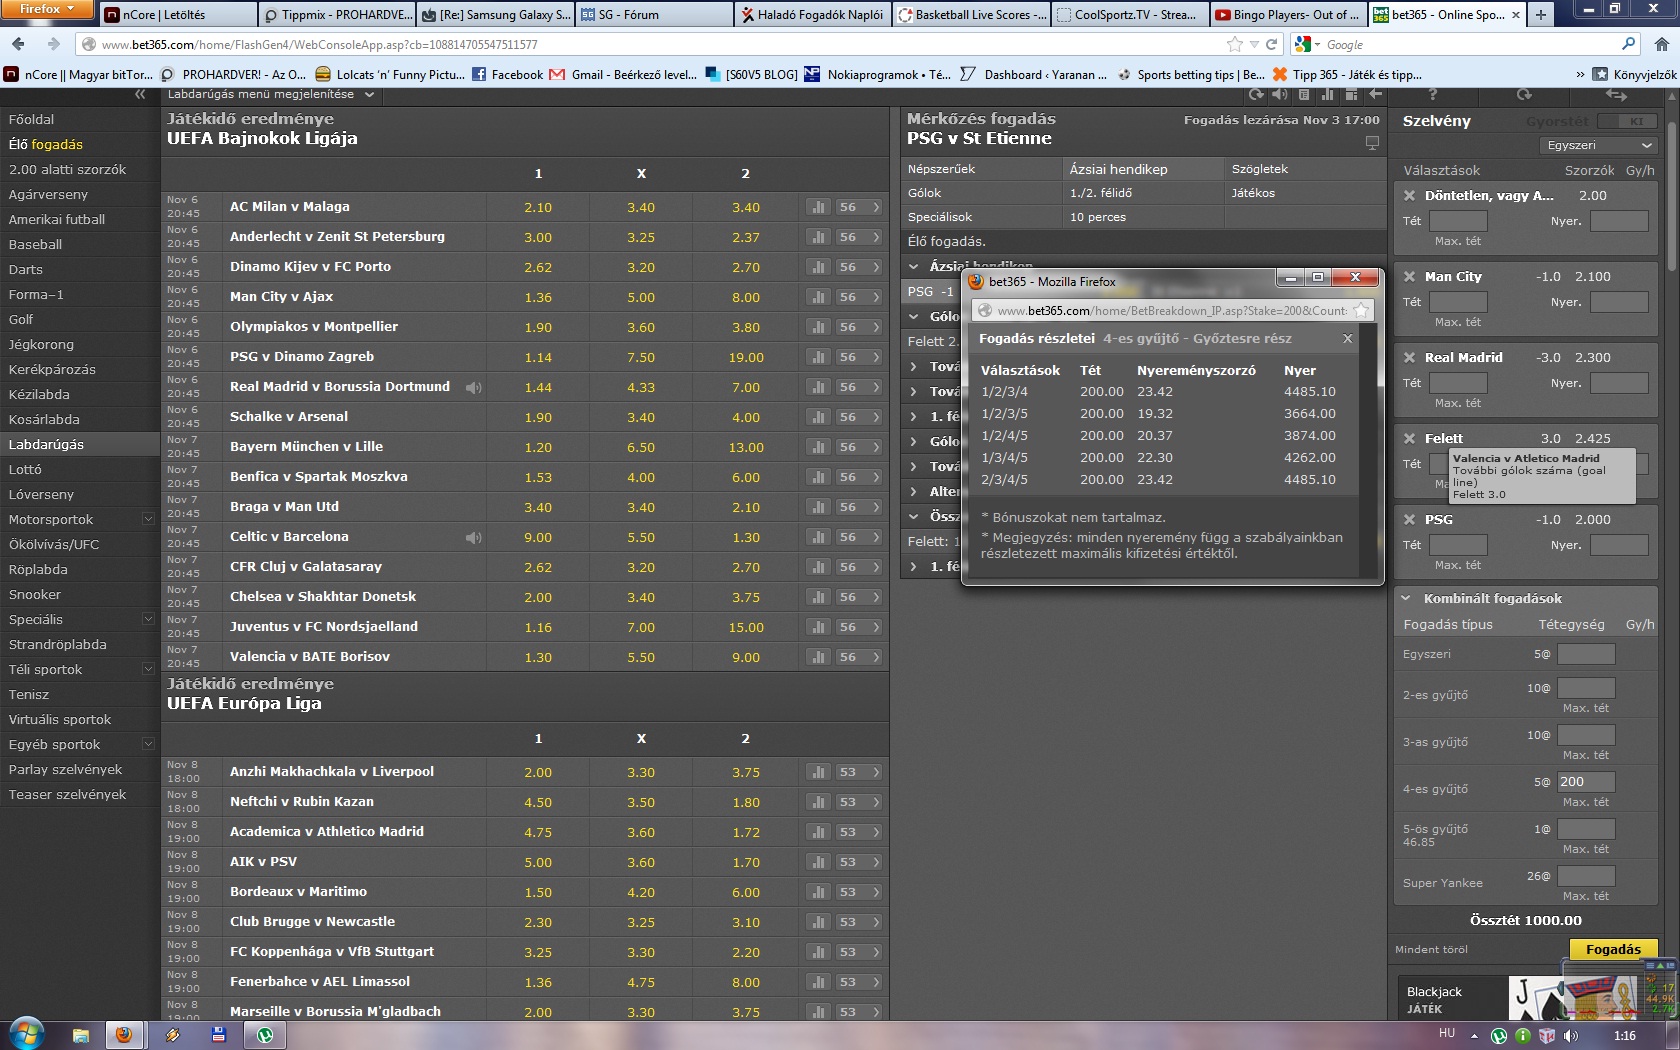Open a new Firefox tab

(1541, 14)
